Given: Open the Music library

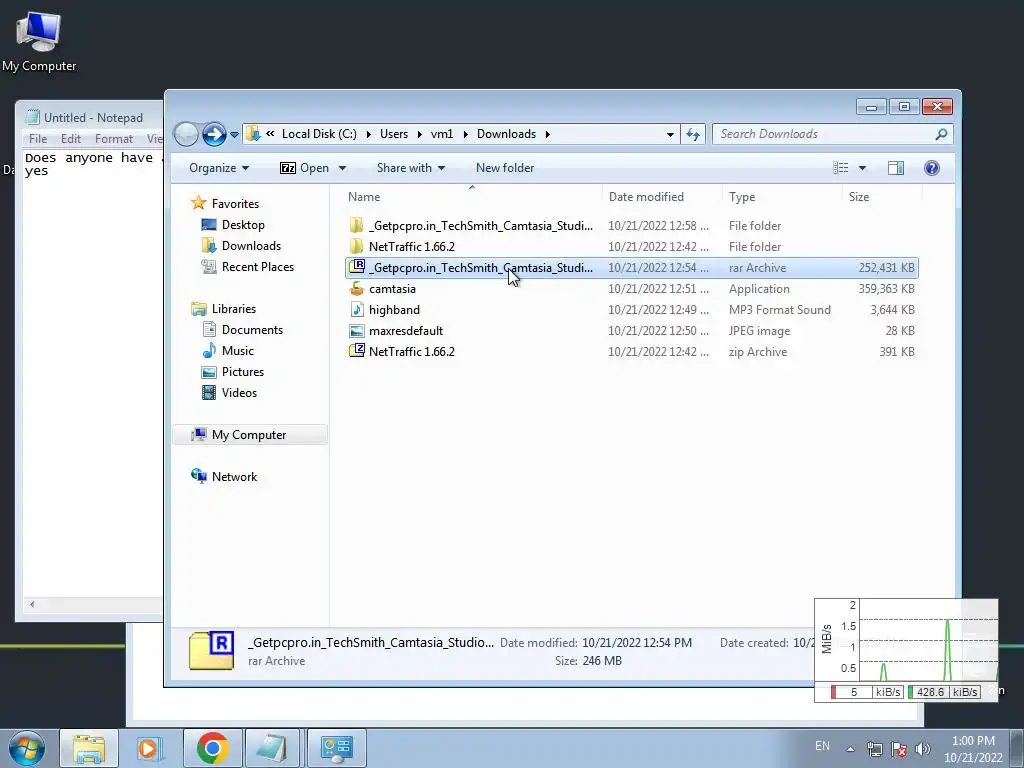Looking at the screenshot, I should point(228,351).
